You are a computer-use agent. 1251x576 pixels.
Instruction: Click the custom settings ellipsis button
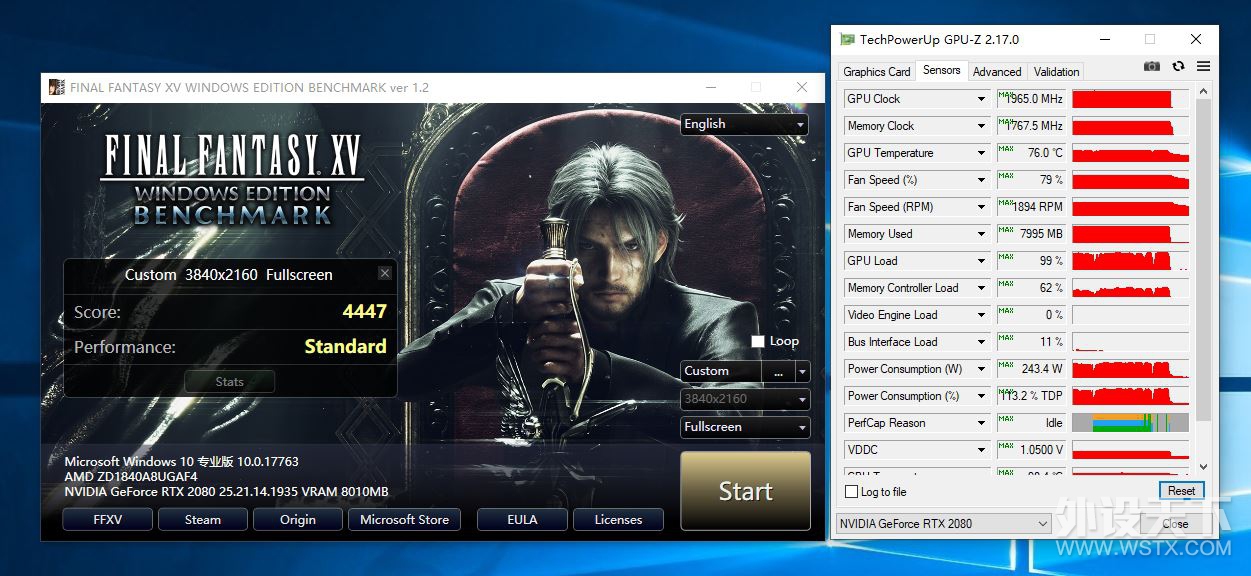[x=778, y=371]
